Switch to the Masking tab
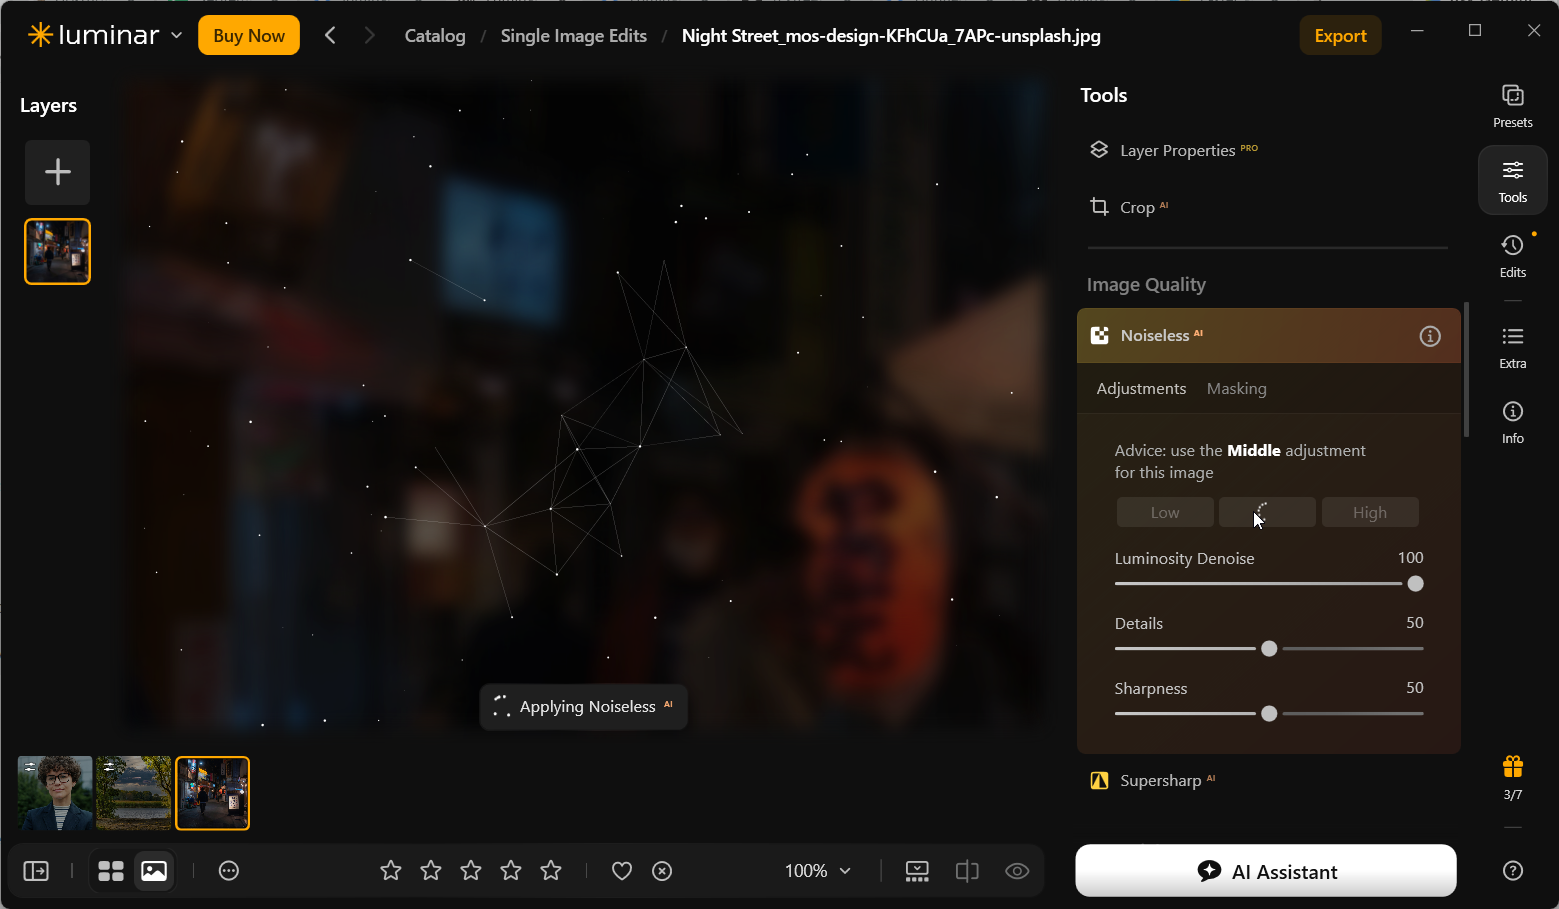Screen dimensions: 1559x909 [1236, 389]
